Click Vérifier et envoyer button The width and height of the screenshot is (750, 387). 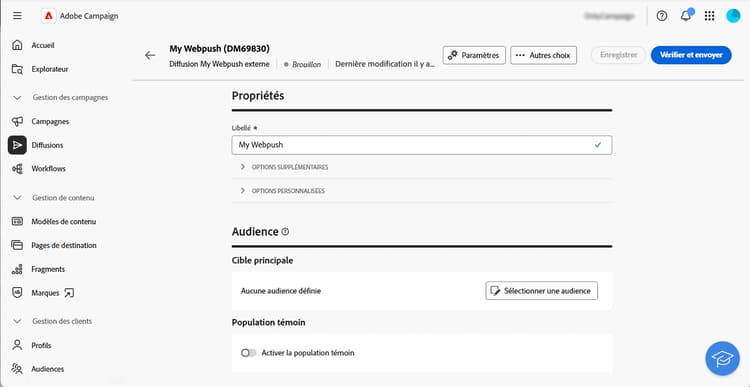click(691, 55)
